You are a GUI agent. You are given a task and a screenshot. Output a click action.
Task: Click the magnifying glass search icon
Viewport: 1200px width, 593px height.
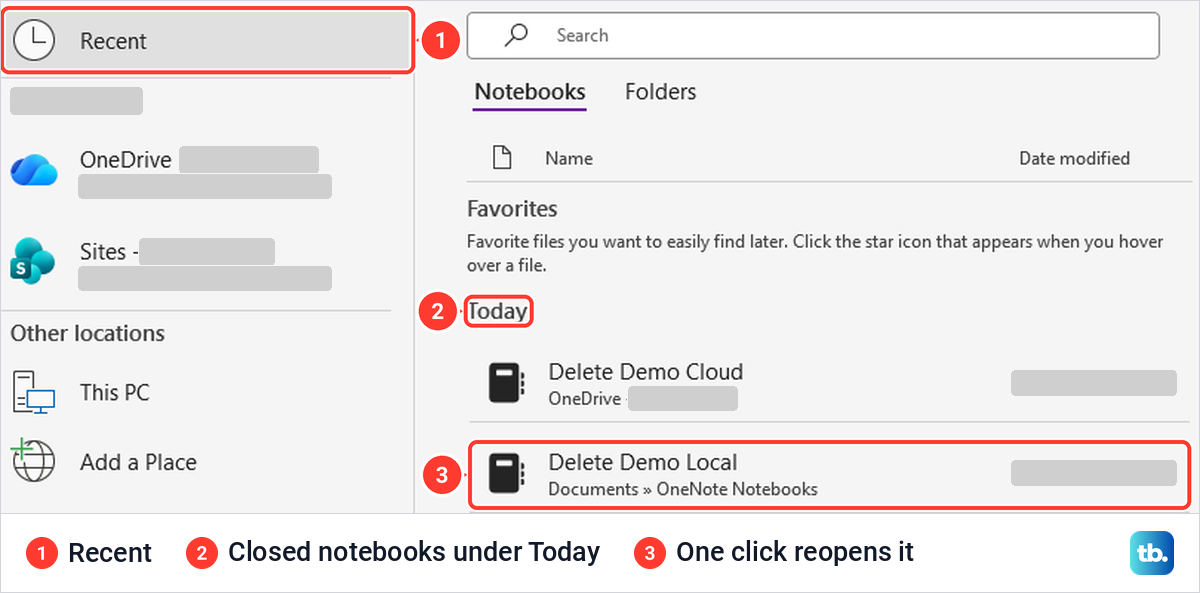pyautogui.click(x=516, y=35)
